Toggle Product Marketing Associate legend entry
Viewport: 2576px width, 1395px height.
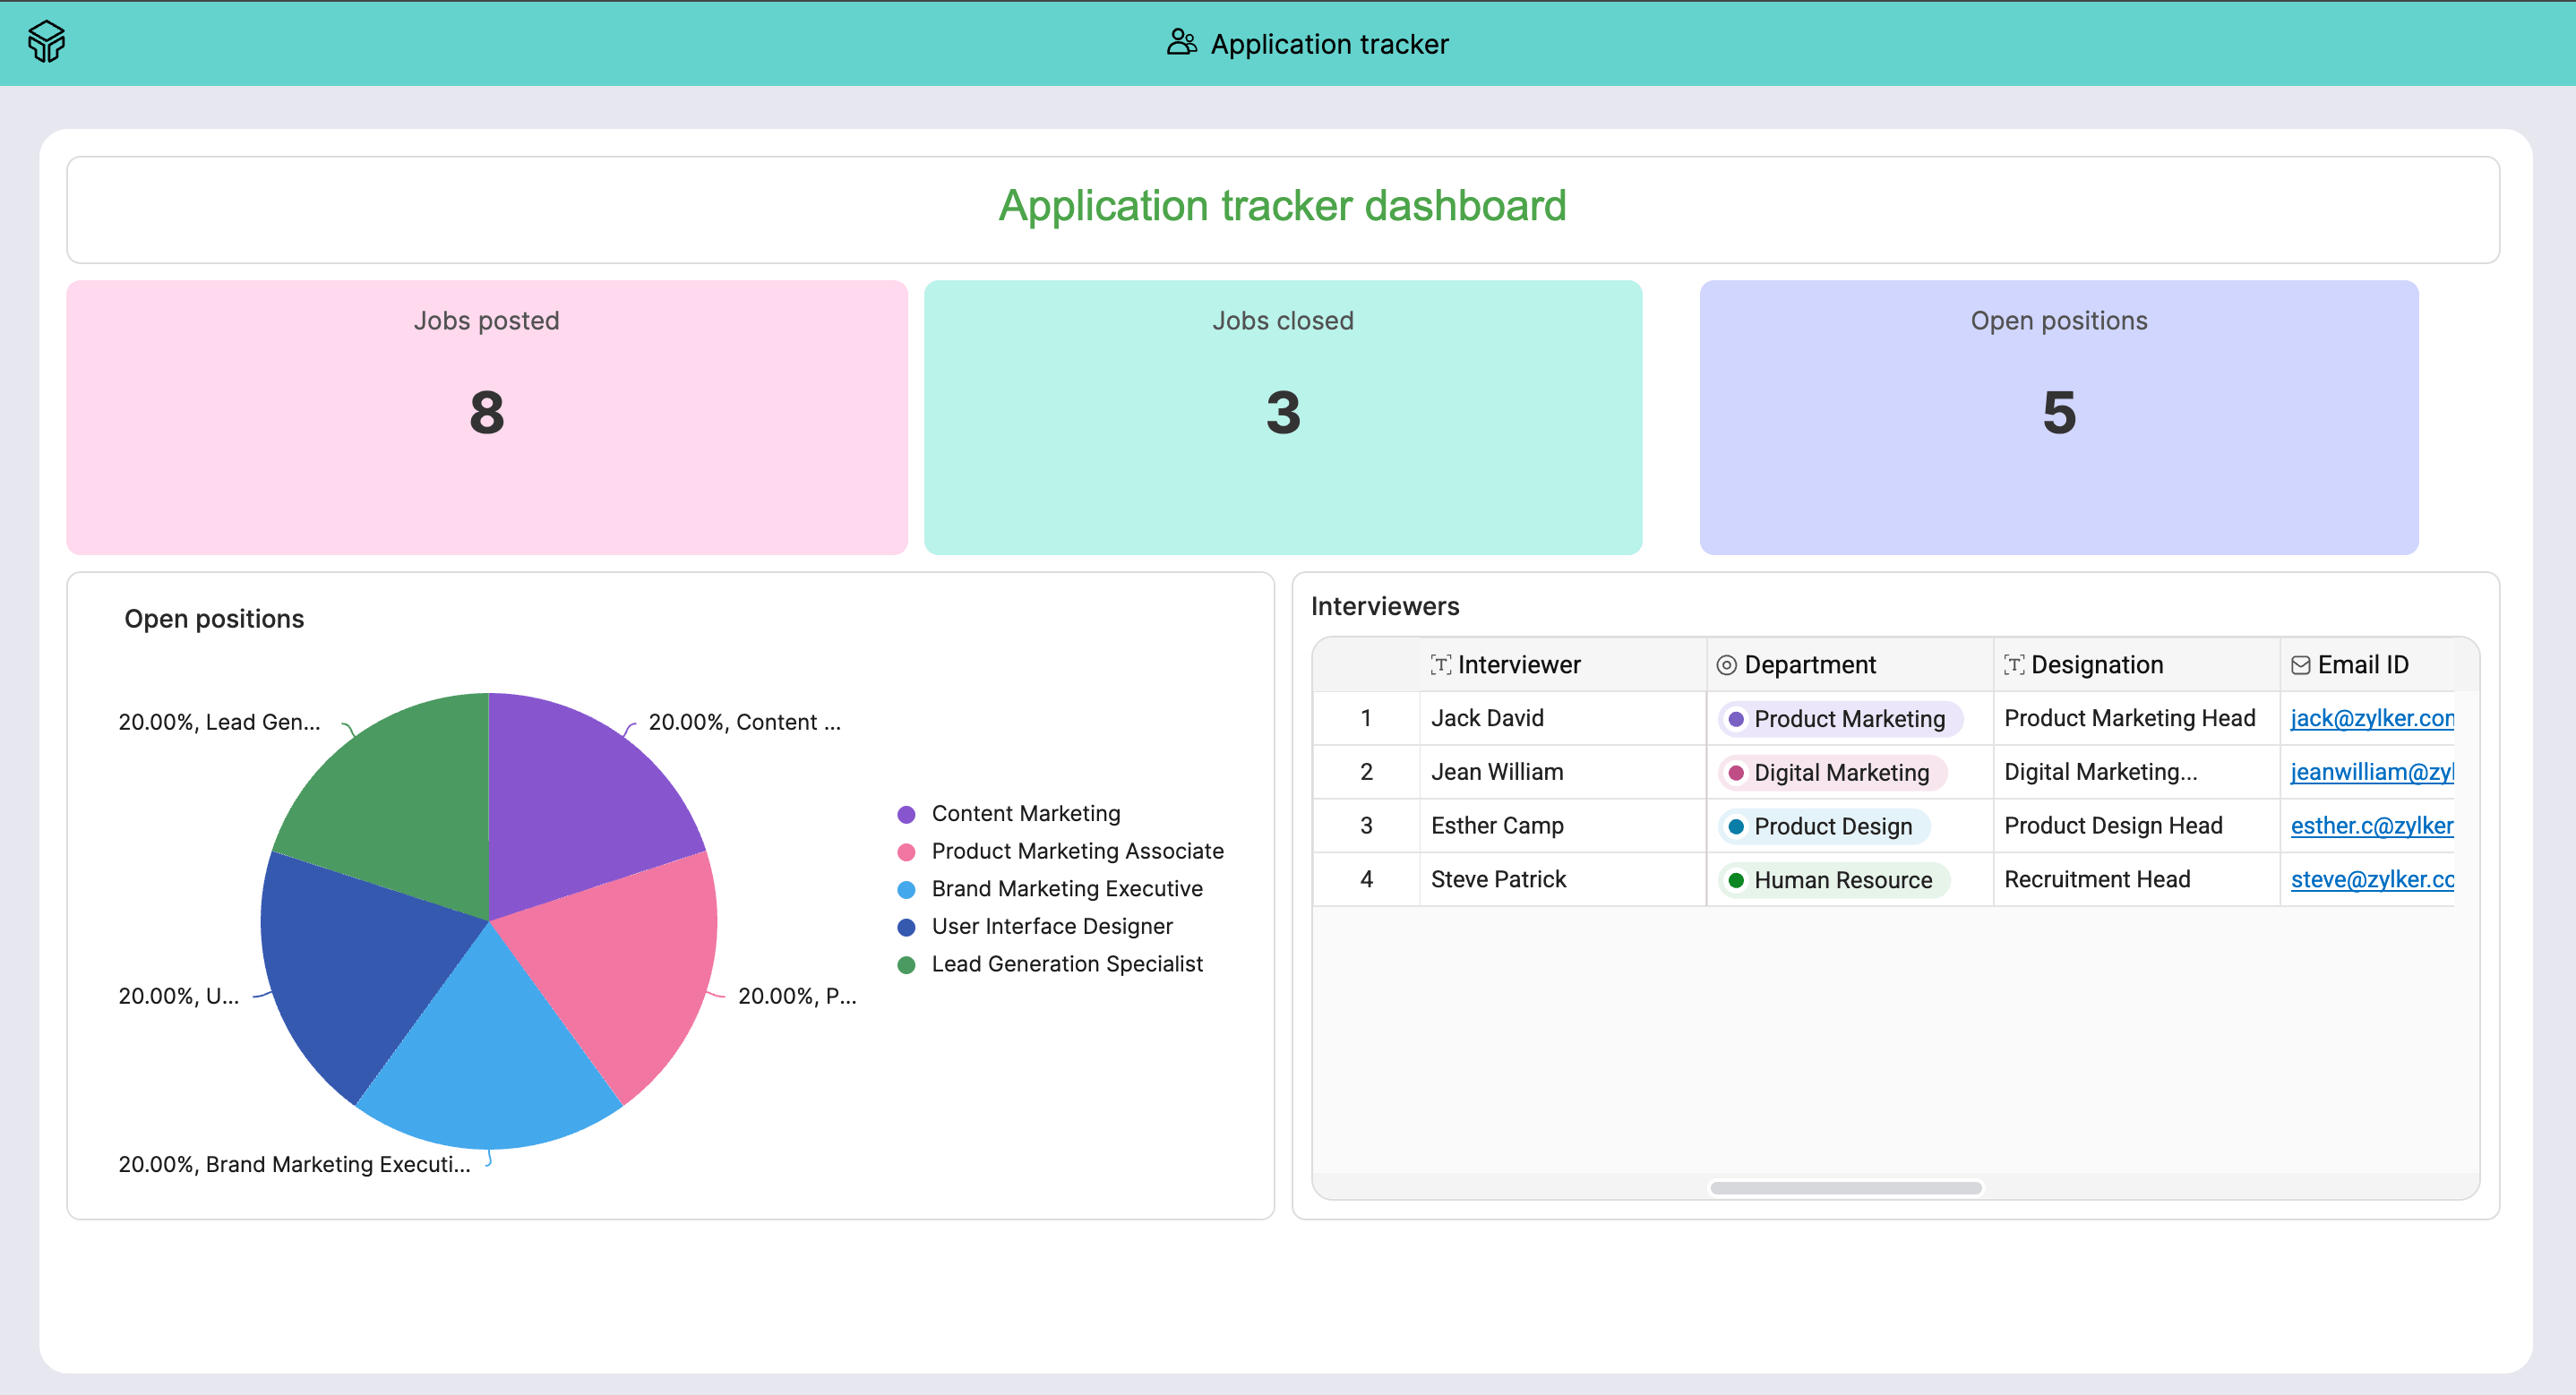1076,851
